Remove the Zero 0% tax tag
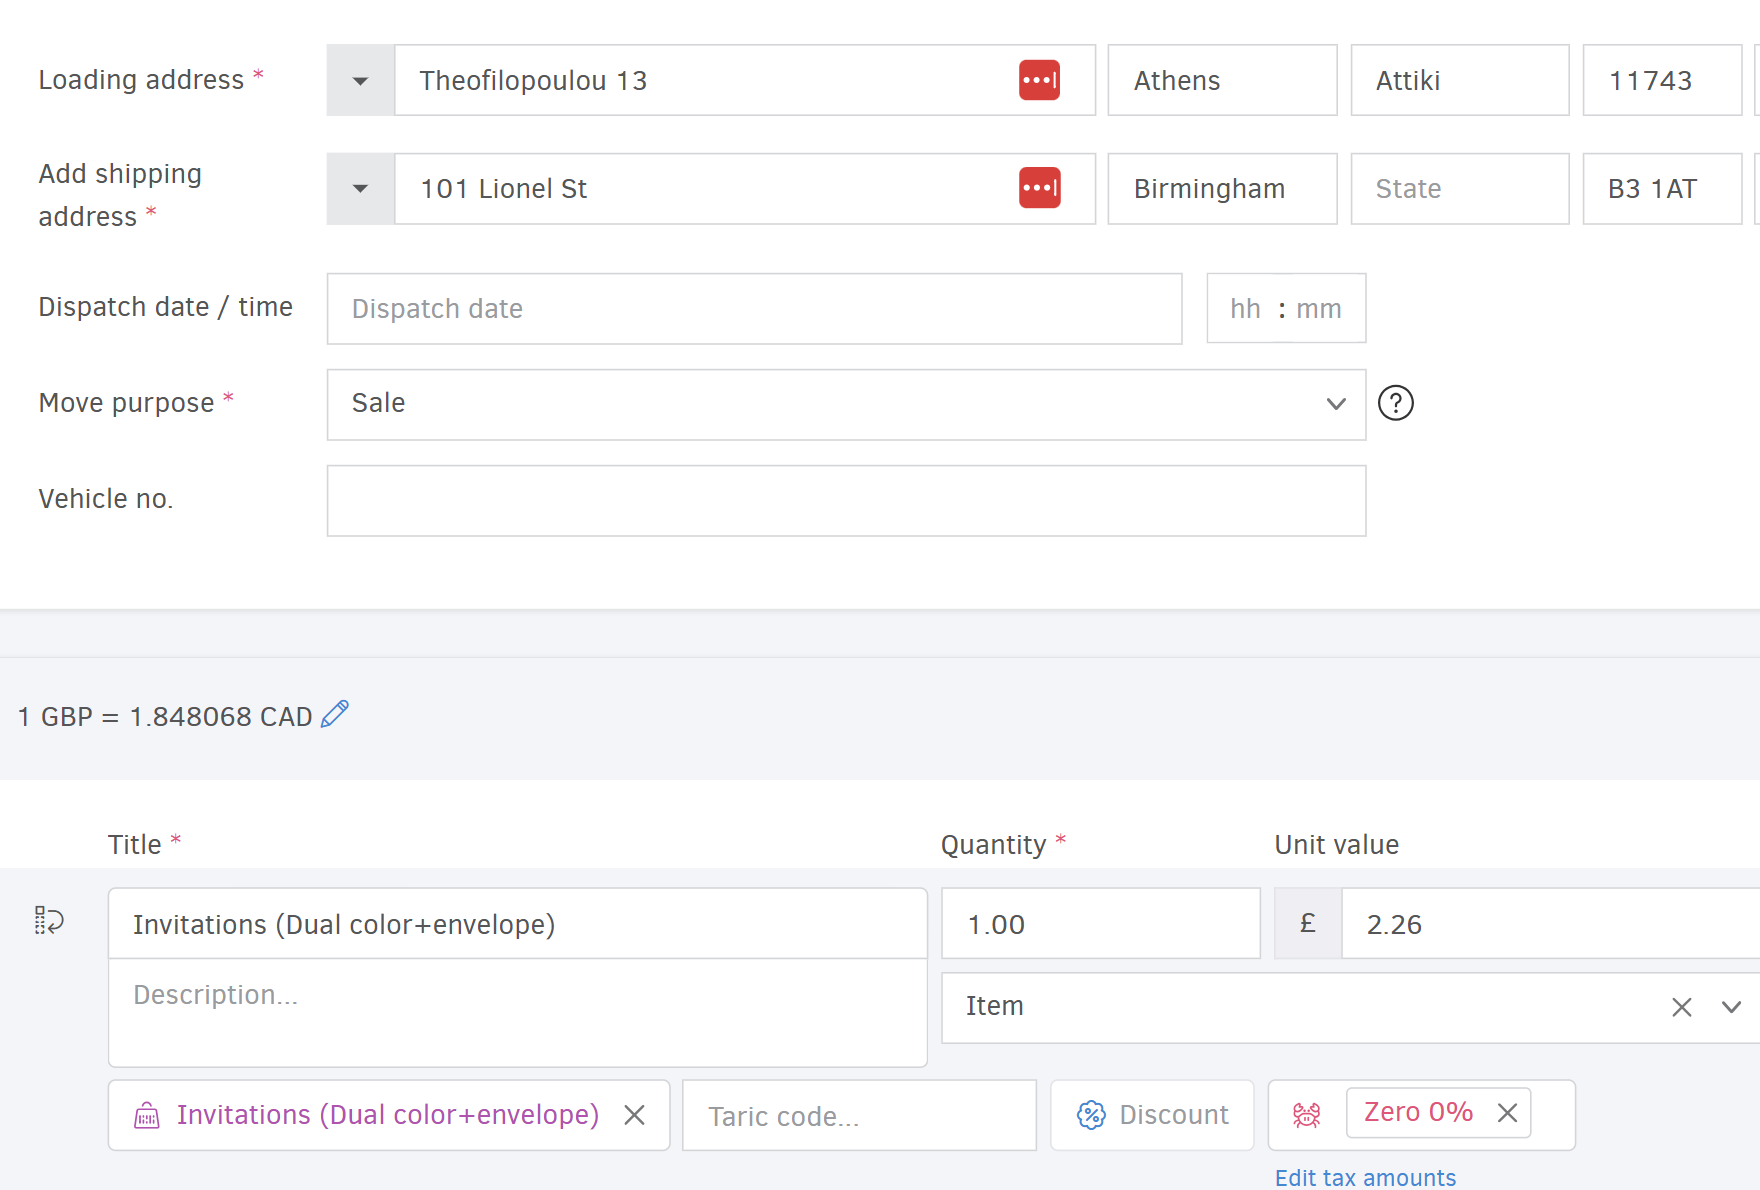Viewport: 1760px width, 1190px height. pos(1508,1112)
